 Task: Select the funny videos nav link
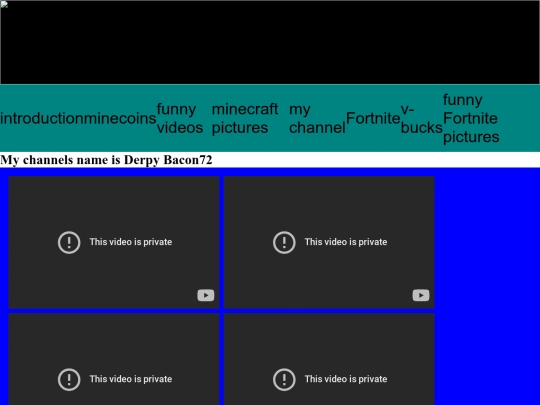180,118
